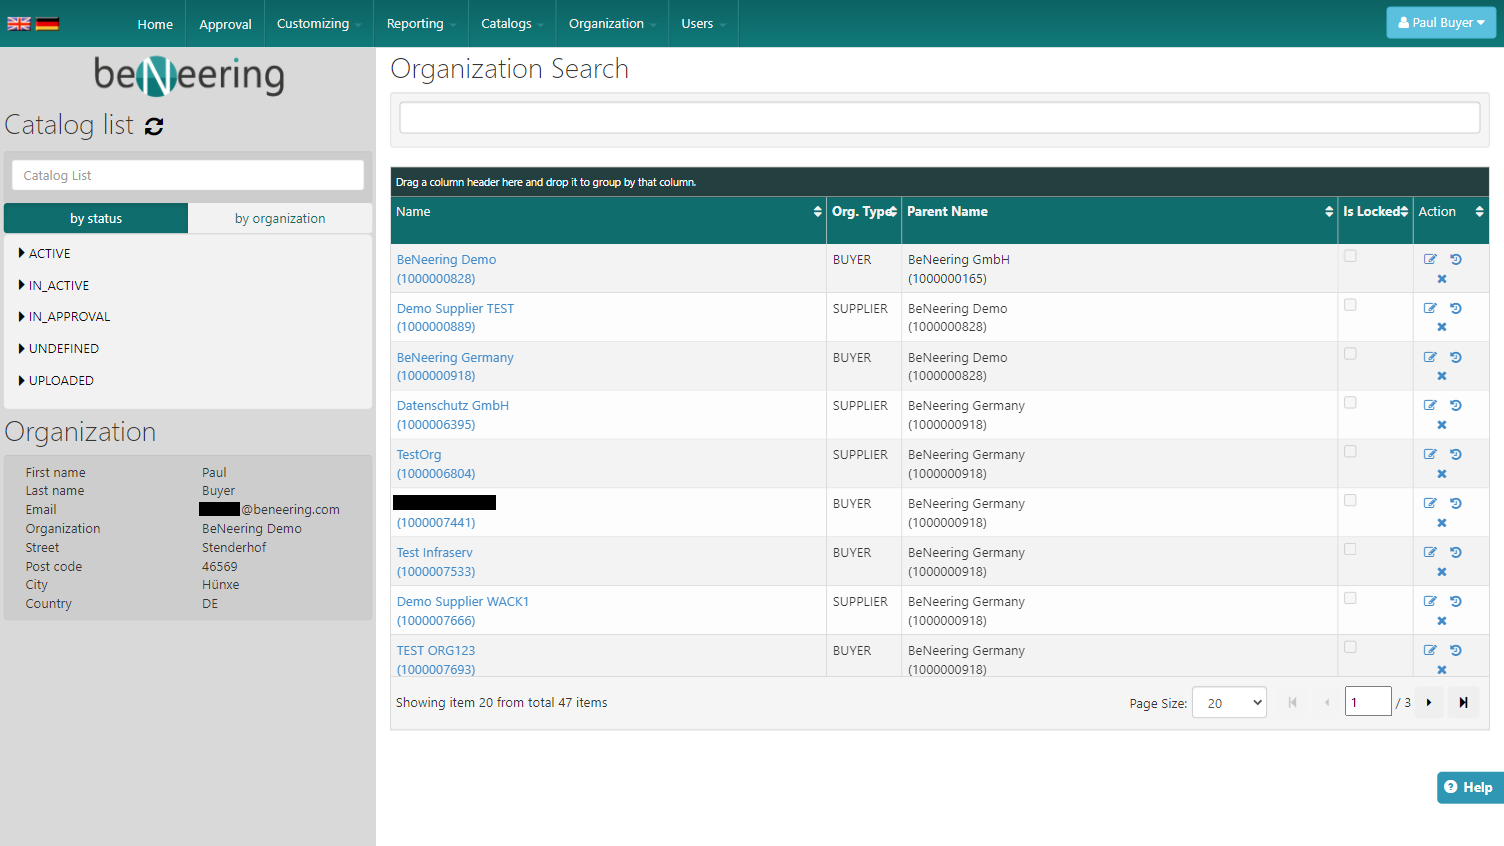Click the Help button
This screenshot has height=846, width=1504.
tap(1469, 787)
